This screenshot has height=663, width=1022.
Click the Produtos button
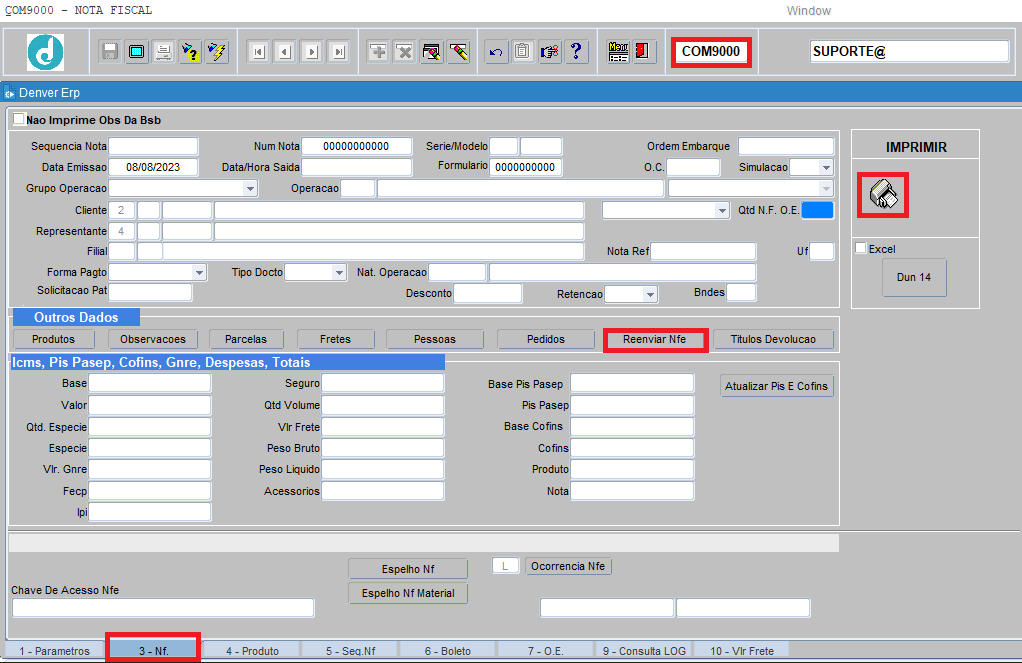[x=53, y=339]
